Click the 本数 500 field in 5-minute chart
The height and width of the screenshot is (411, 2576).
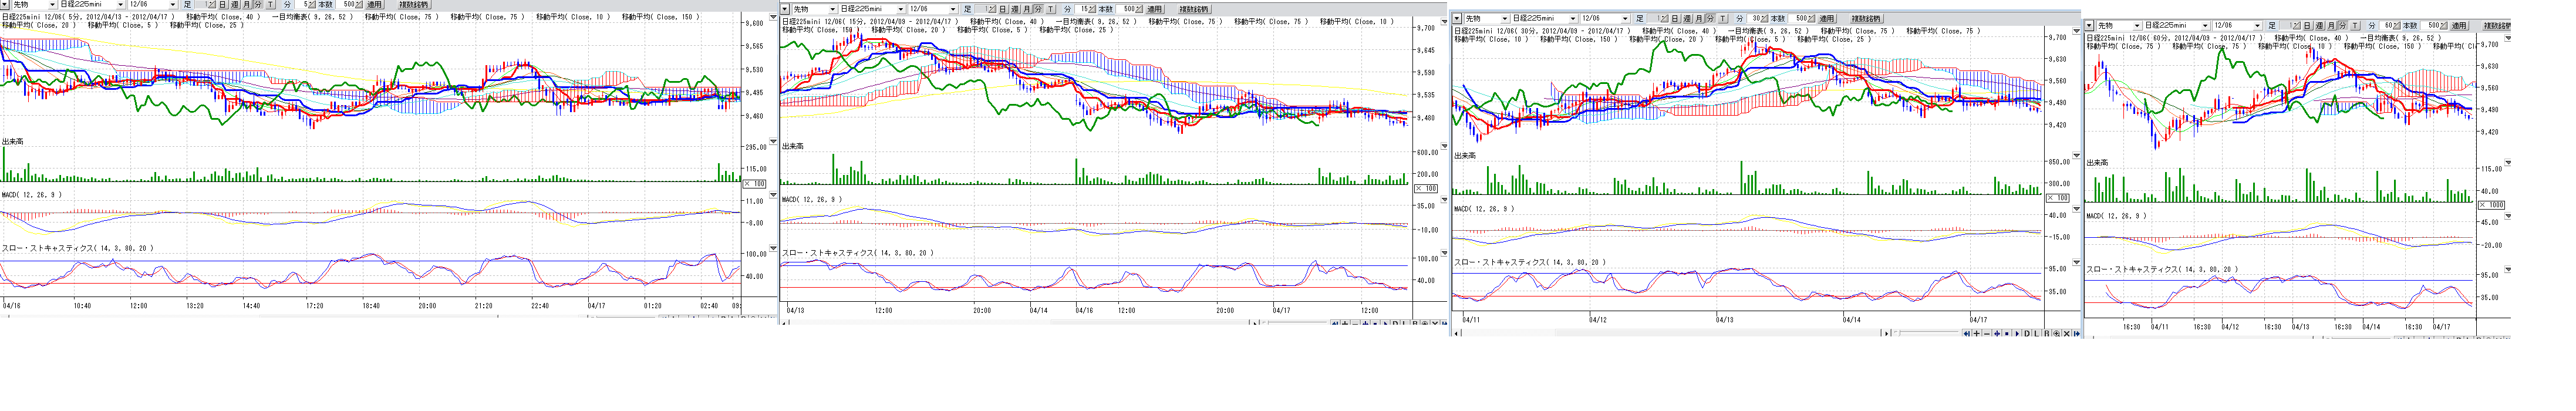350,5
